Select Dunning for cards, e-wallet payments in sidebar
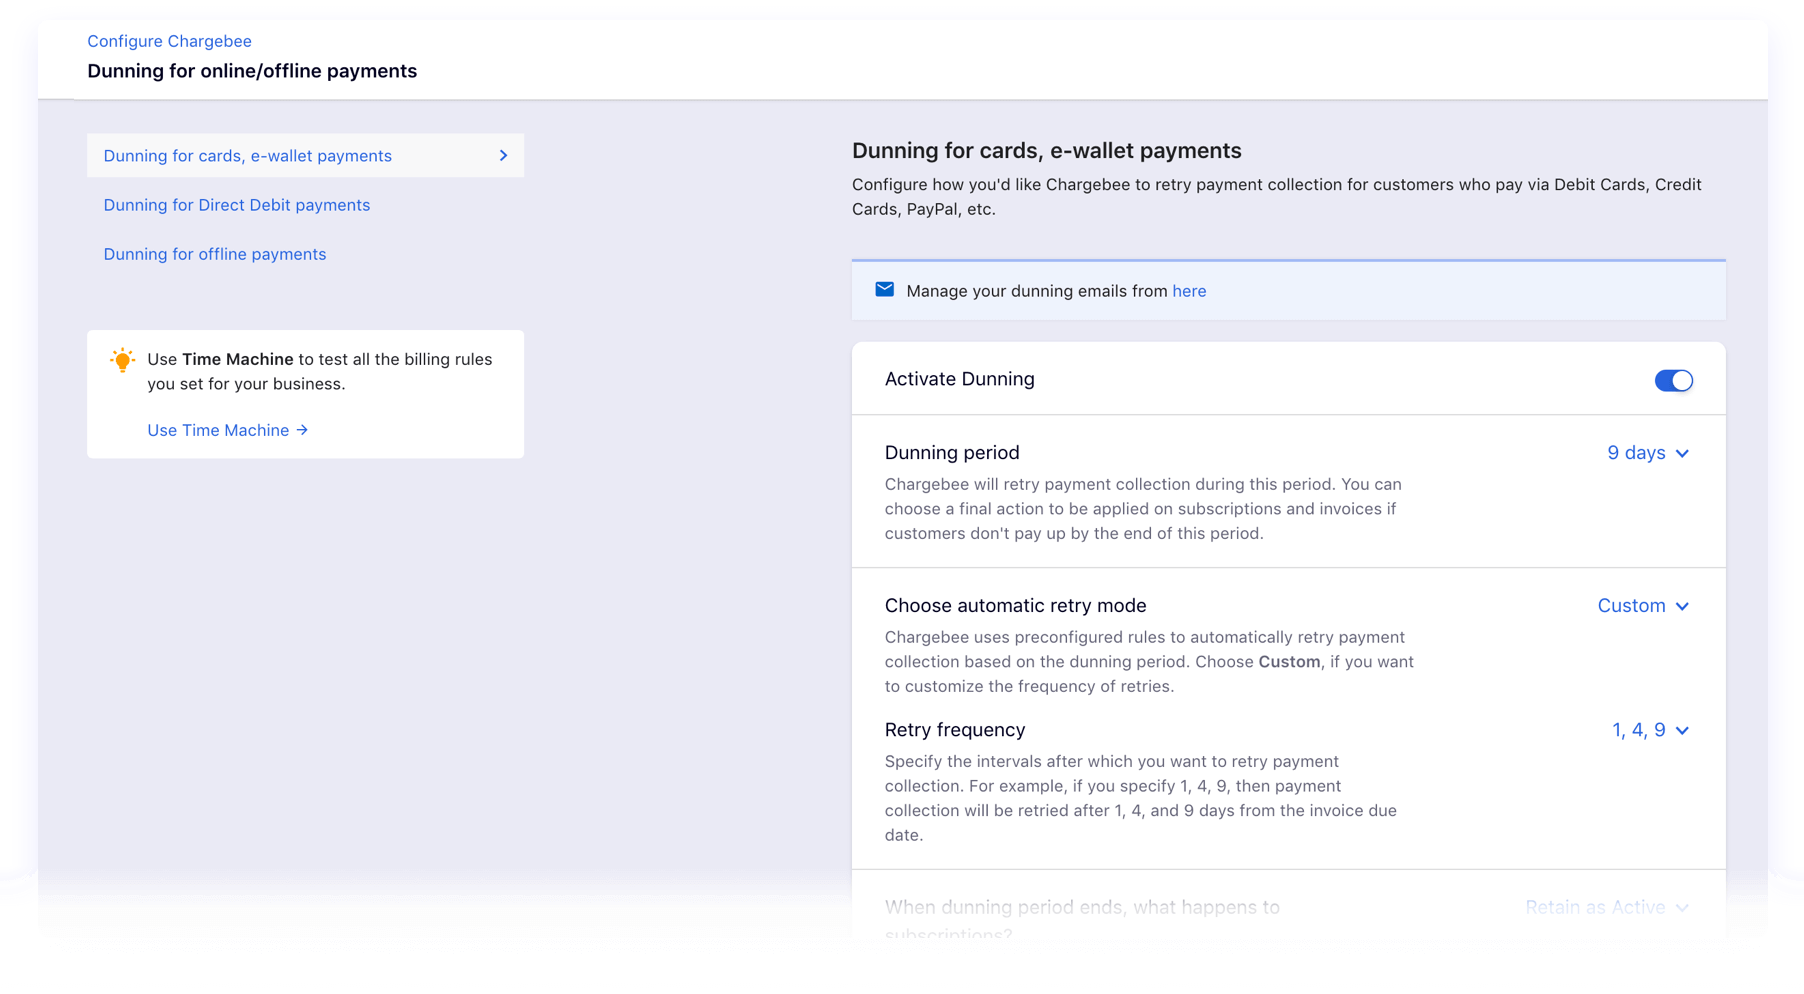Viewport: 1804px width, 994px height. coord(248,156)
